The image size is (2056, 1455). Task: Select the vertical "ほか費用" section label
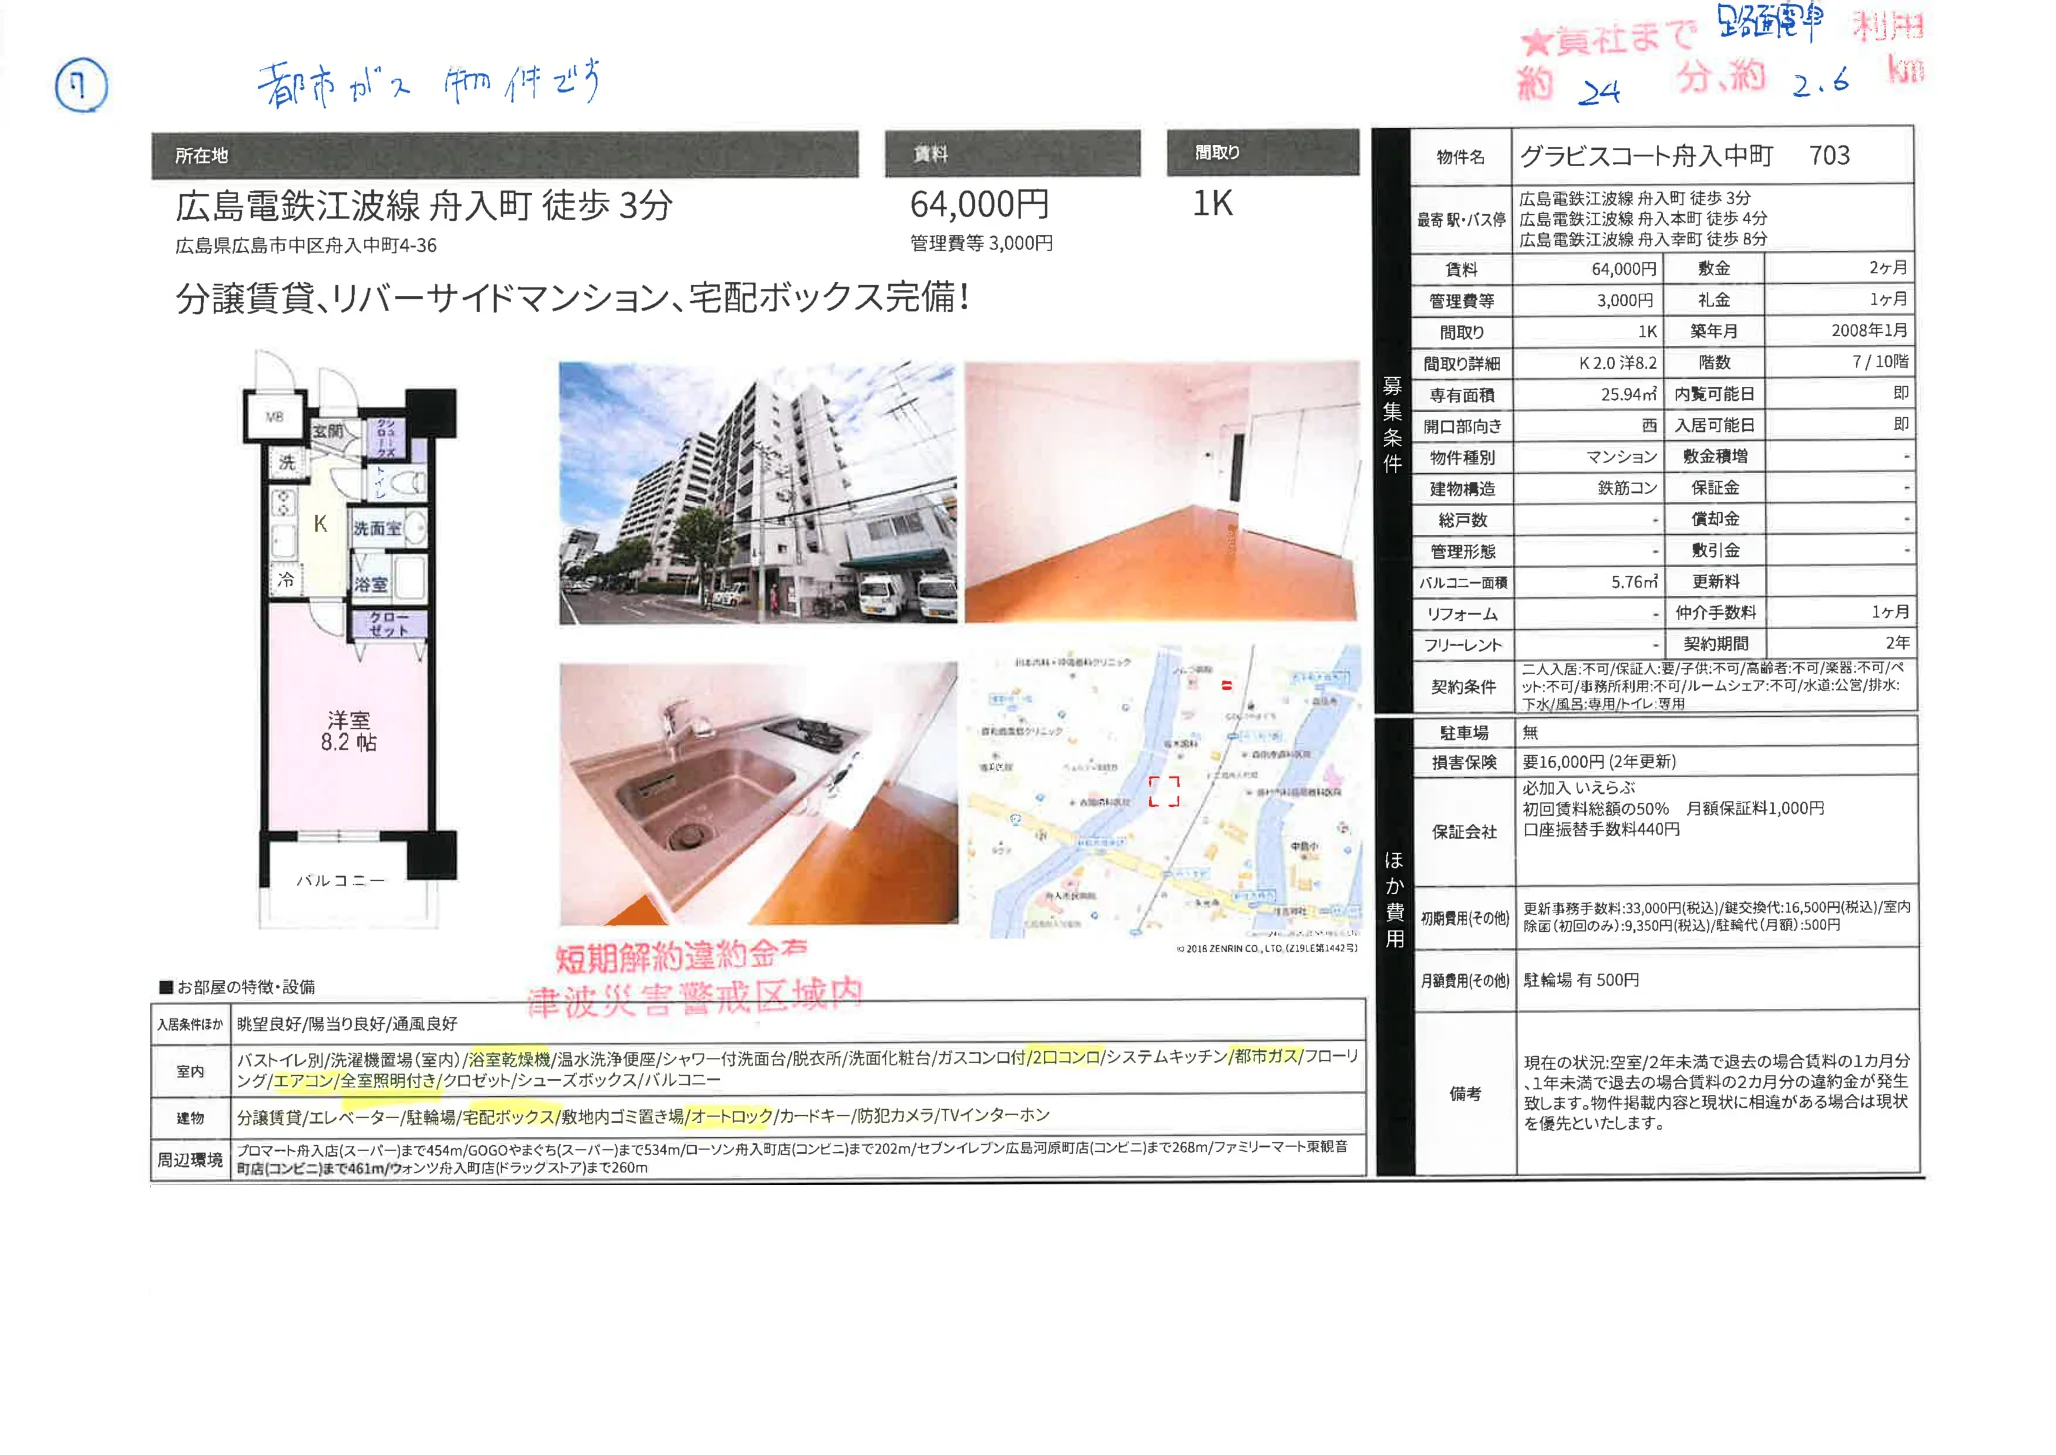click(x=1395, y=899)
